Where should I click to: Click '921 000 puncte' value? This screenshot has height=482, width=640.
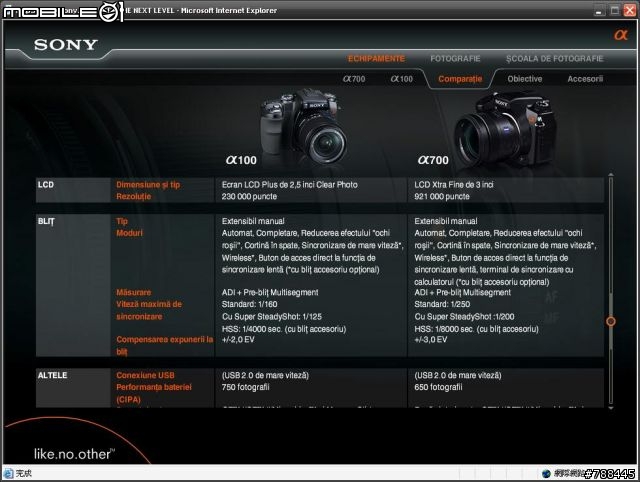pos(442,197)
